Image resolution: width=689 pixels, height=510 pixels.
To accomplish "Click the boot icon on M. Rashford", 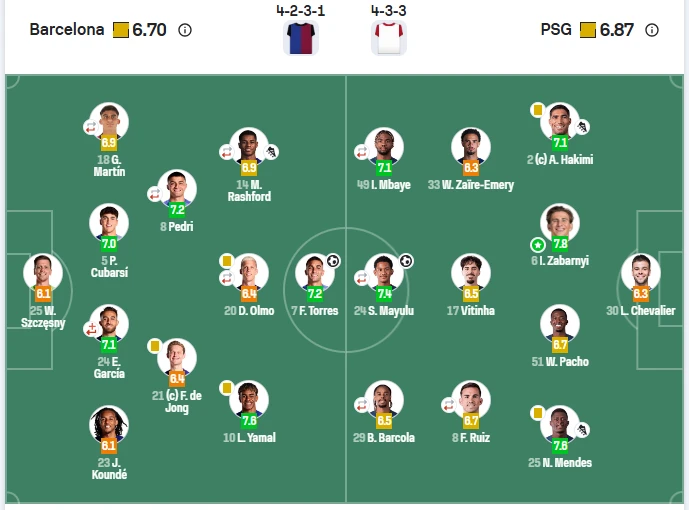I will coord(270,152).
